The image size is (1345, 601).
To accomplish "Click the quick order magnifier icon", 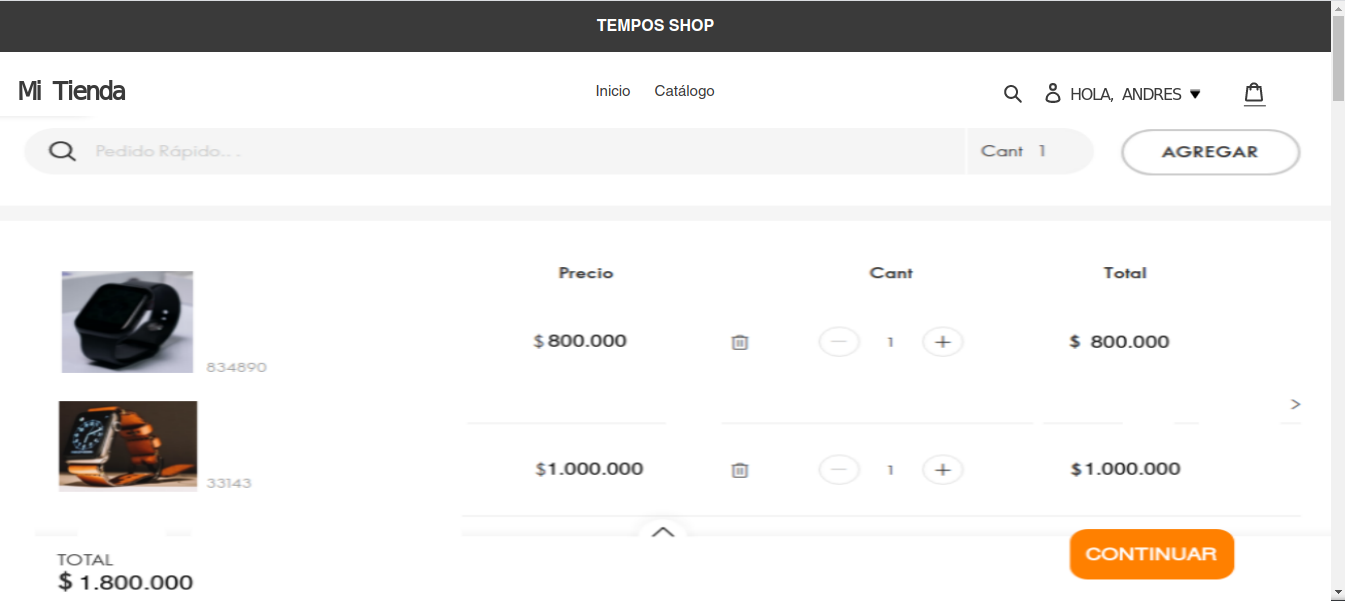I will (x=62, y=151).
